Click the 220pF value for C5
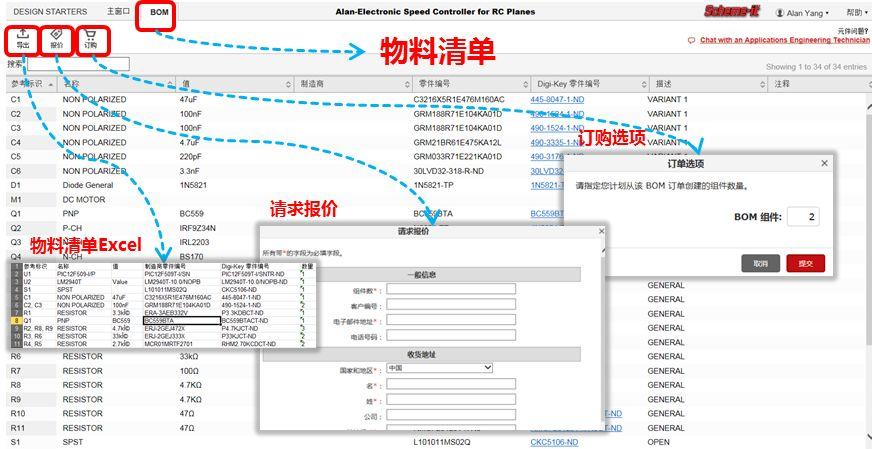The width and height of the screenshot is (872, 449). coord(191,157)
